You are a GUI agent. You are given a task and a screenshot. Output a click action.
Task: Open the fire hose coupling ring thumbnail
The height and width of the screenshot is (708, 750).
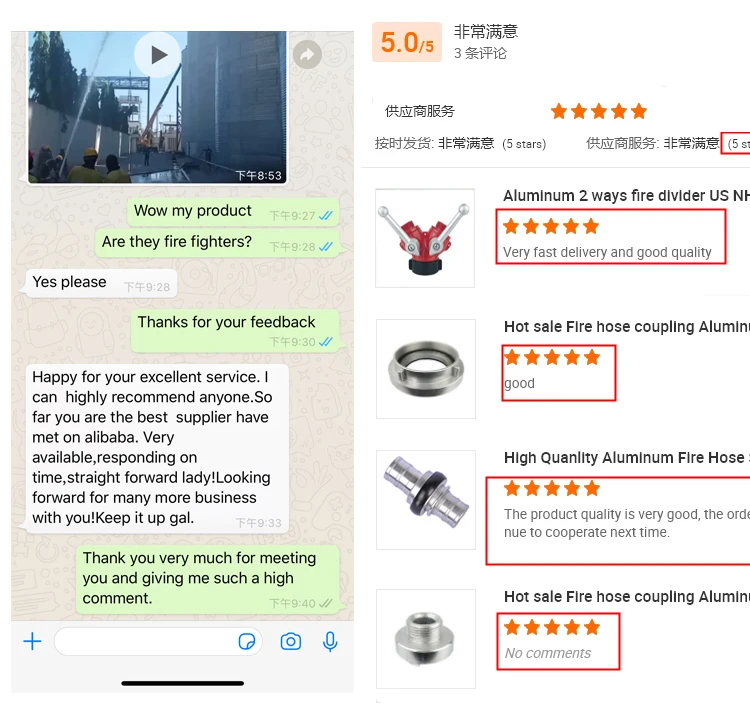coord(426,369)
